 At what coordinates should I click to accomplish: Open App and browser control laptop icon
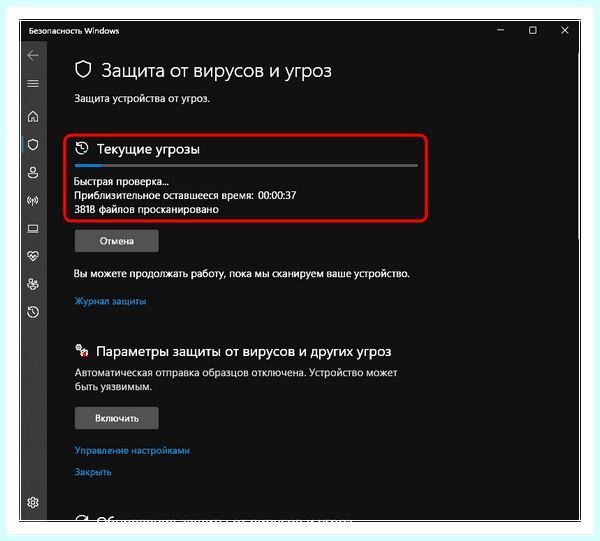[x=33, y=228]
